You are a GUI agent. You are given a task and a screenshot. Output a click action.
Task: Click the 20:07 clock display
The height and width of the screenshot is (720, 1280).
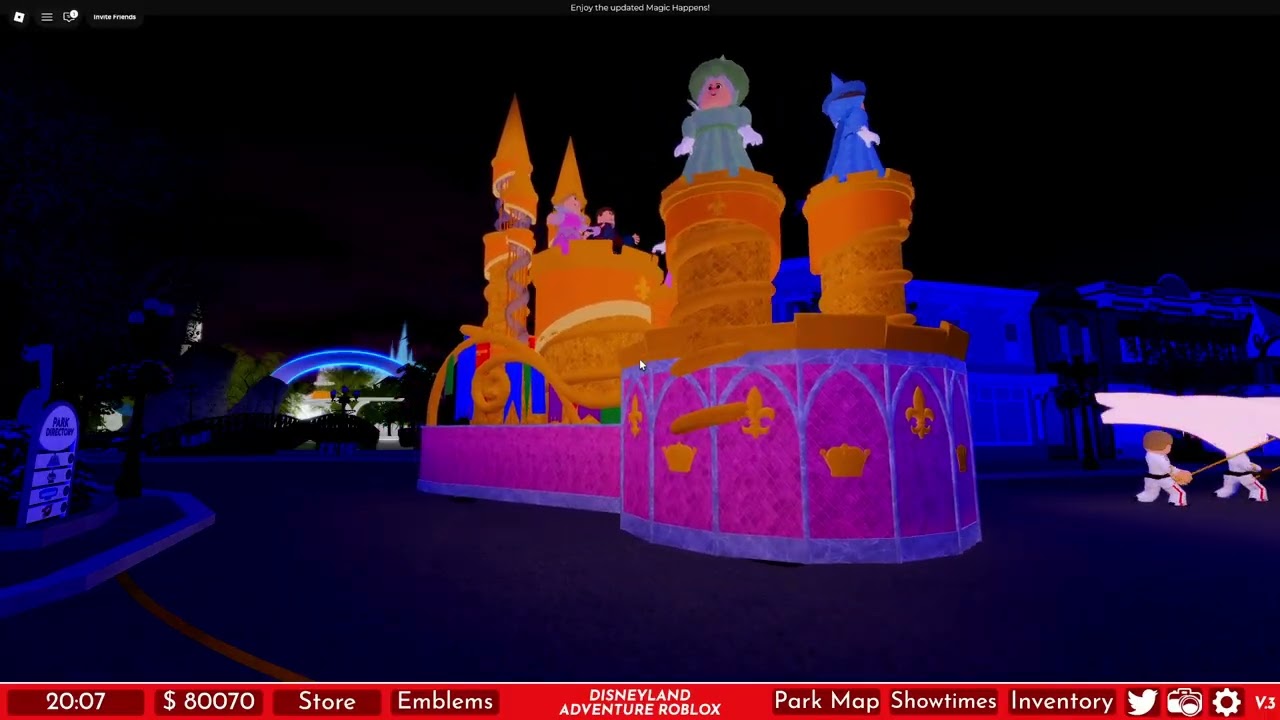click(x=75, y=702)
